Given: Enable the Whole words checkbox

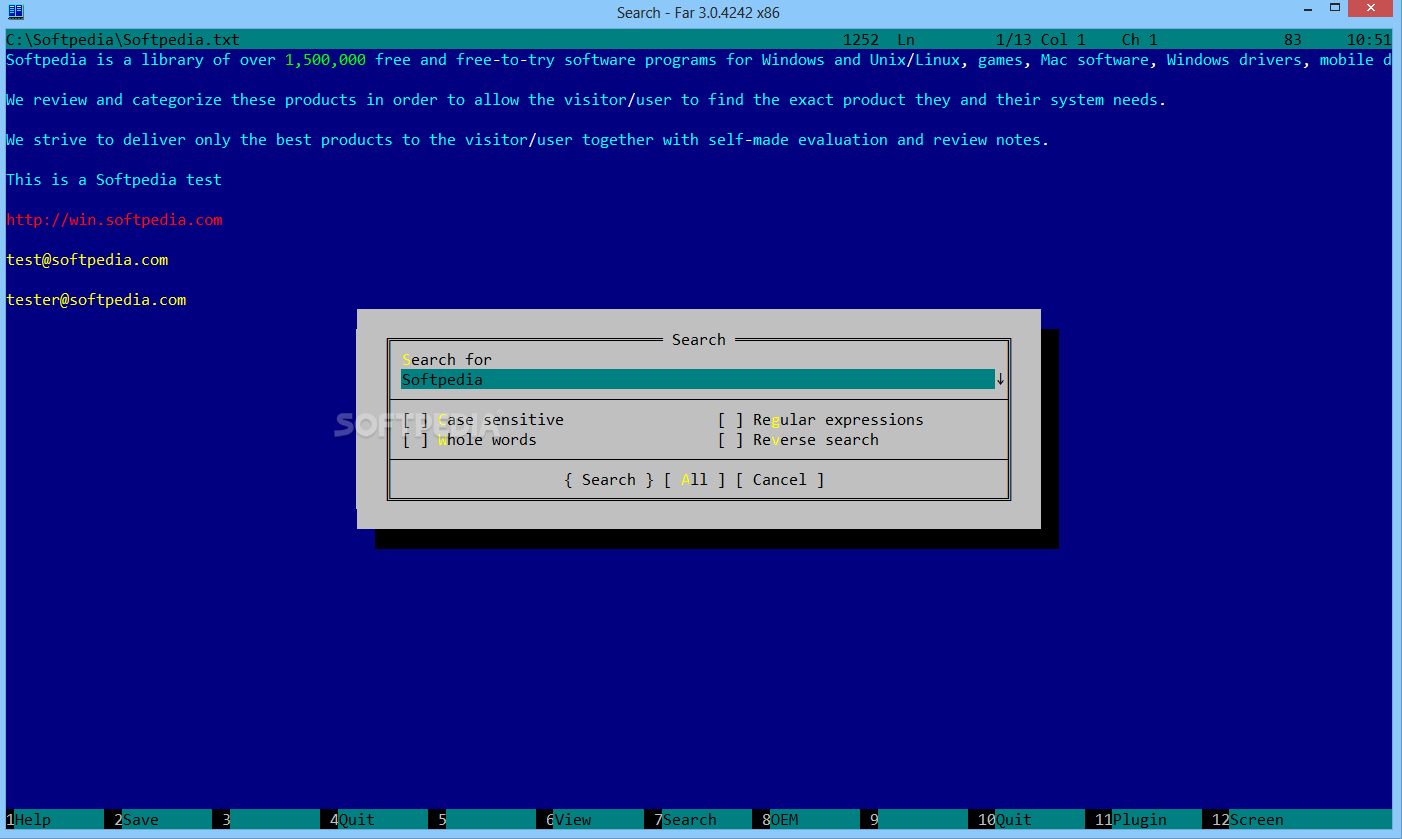Looking at the screenshot, I should pyautogui.click(x=470, y=440).
